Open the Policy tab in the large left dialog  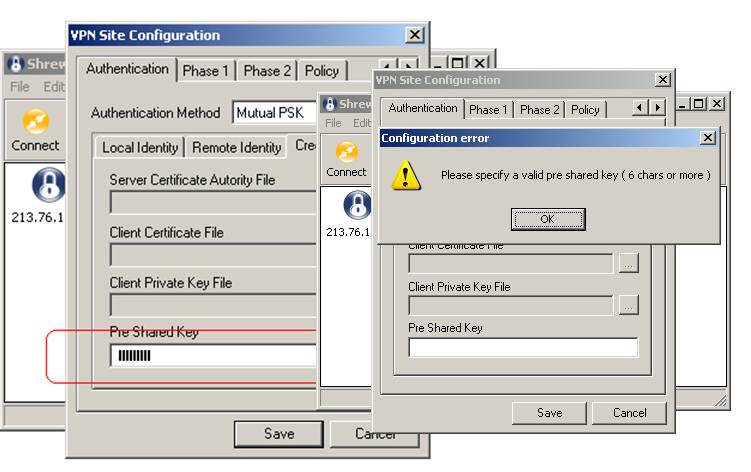[321, 71]
